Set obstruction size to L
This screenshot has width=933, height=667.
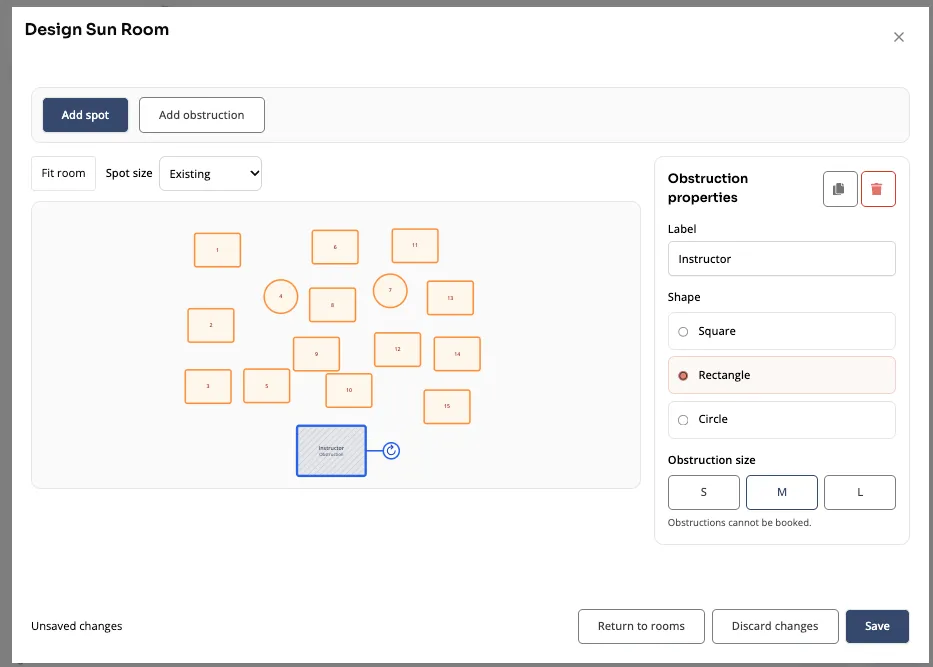pos(859,492)
